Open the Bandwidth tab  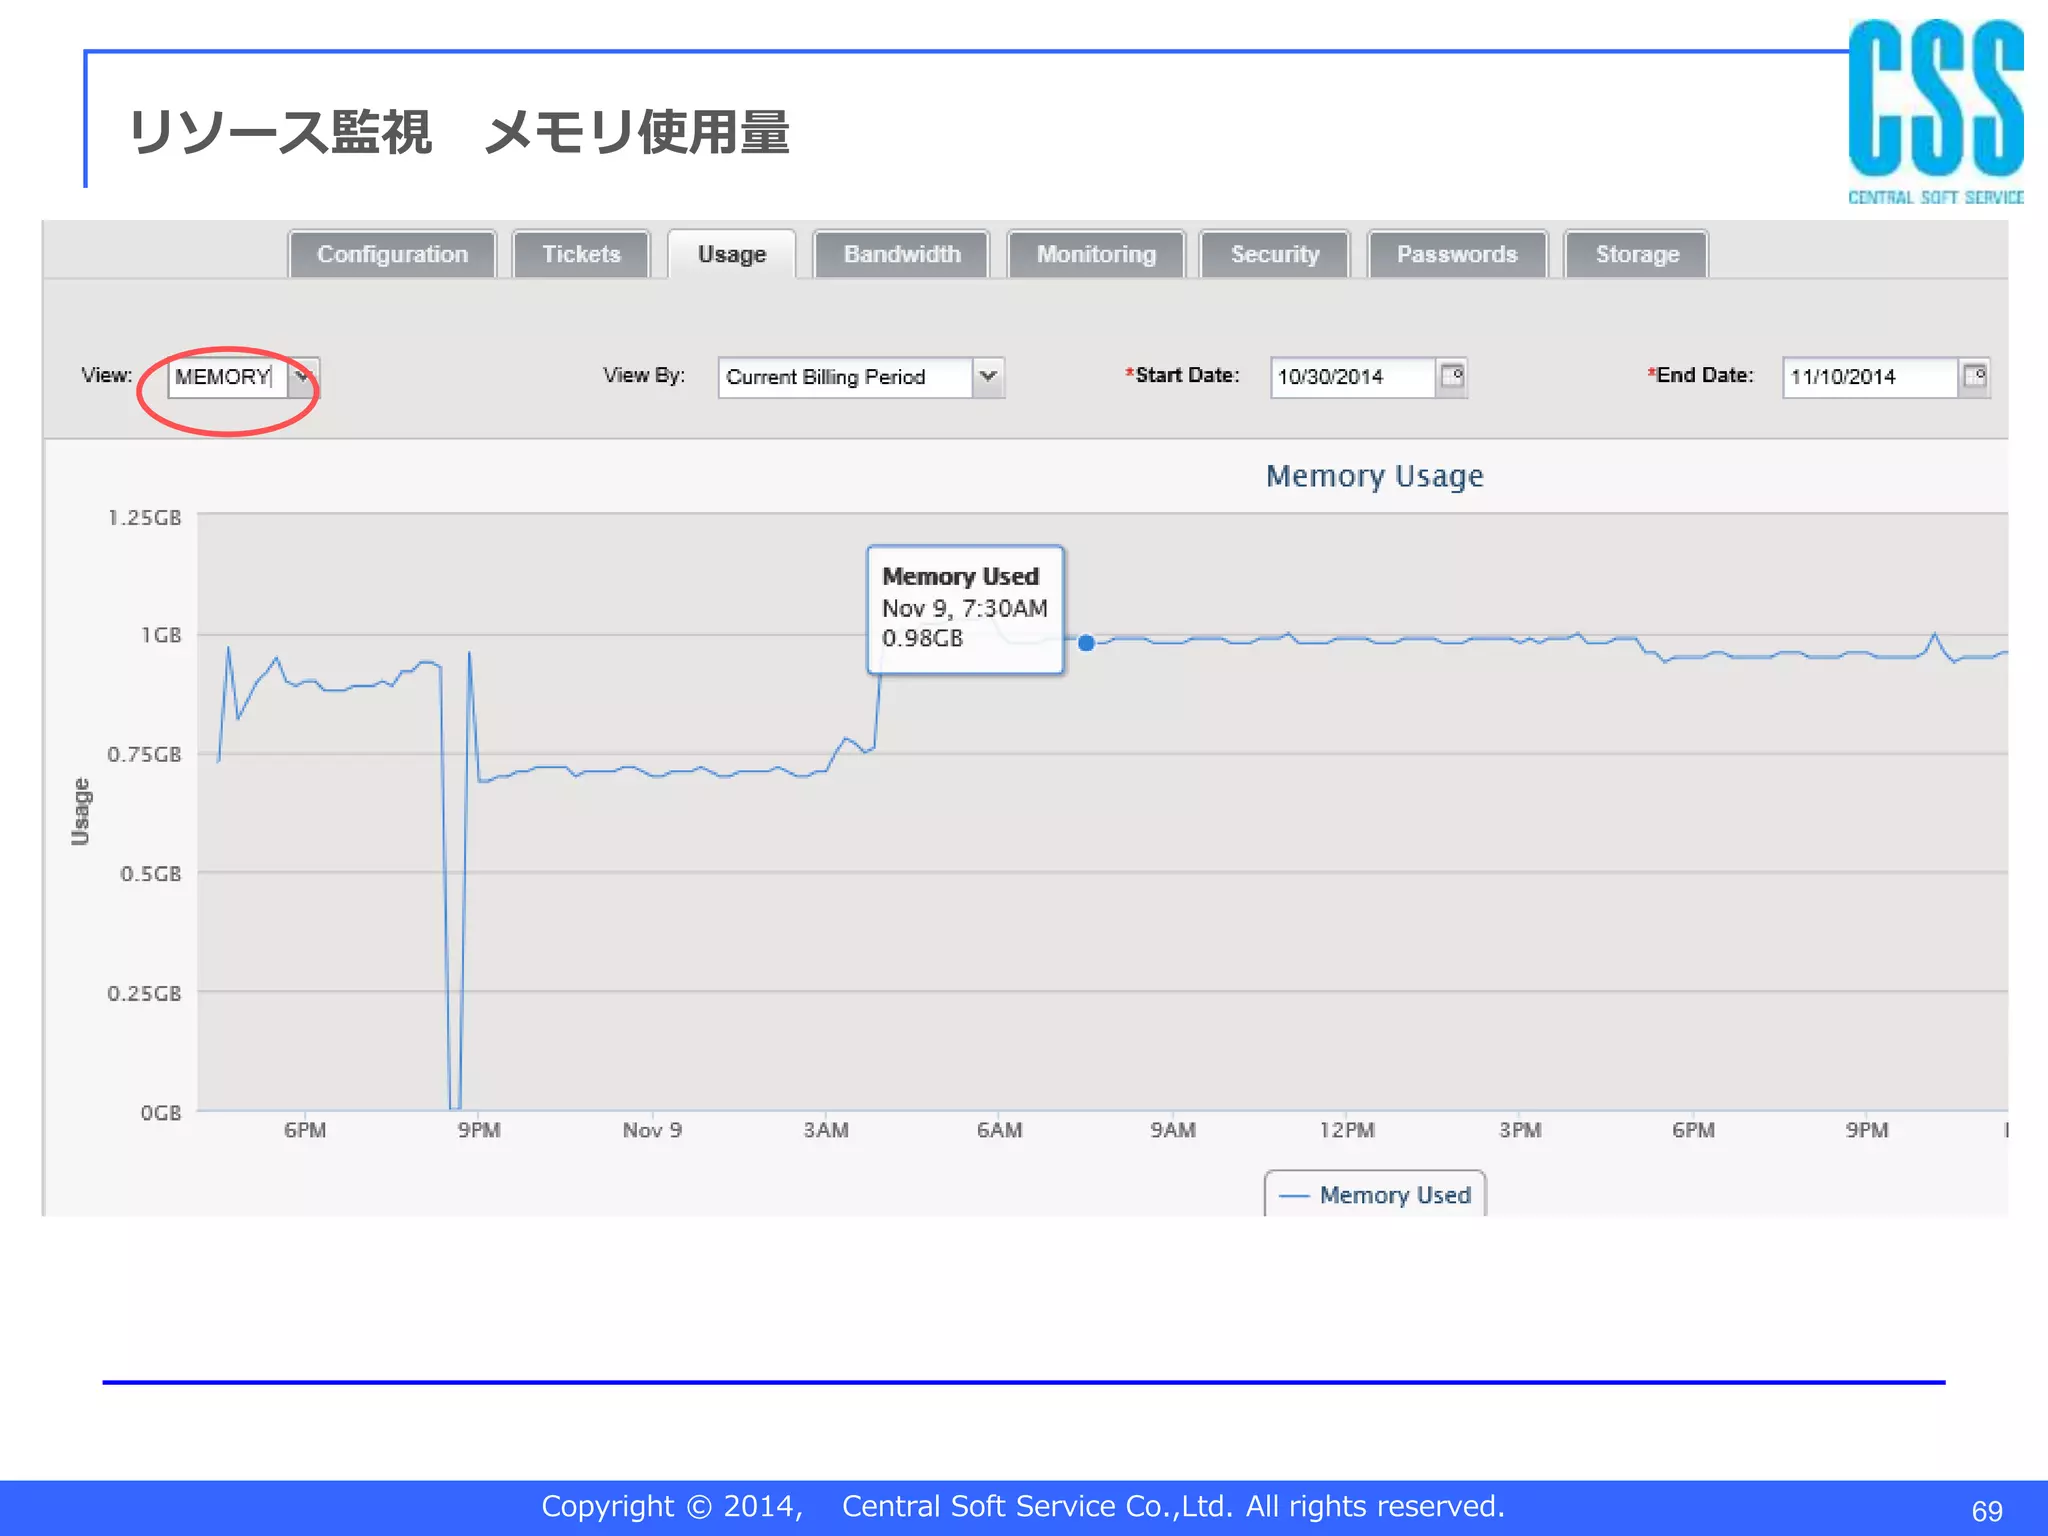point(902,254)
